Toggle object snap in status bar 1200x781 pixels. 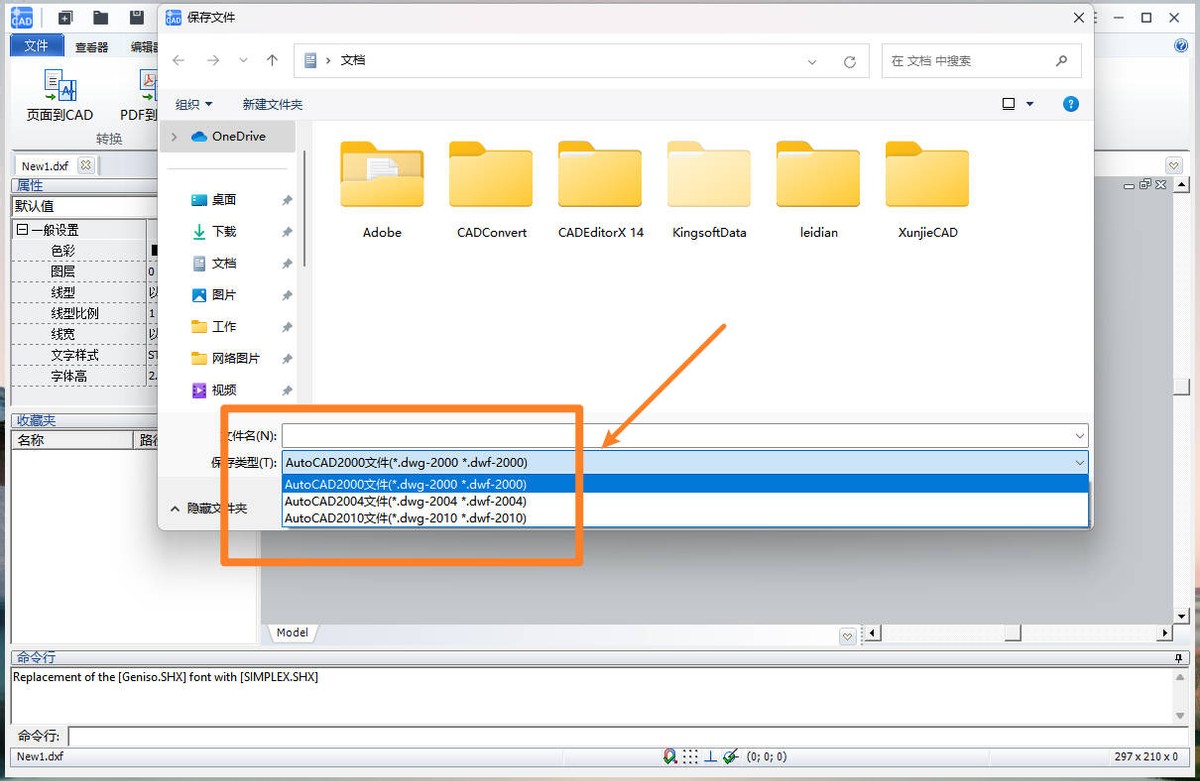click(x=669, y=757)
